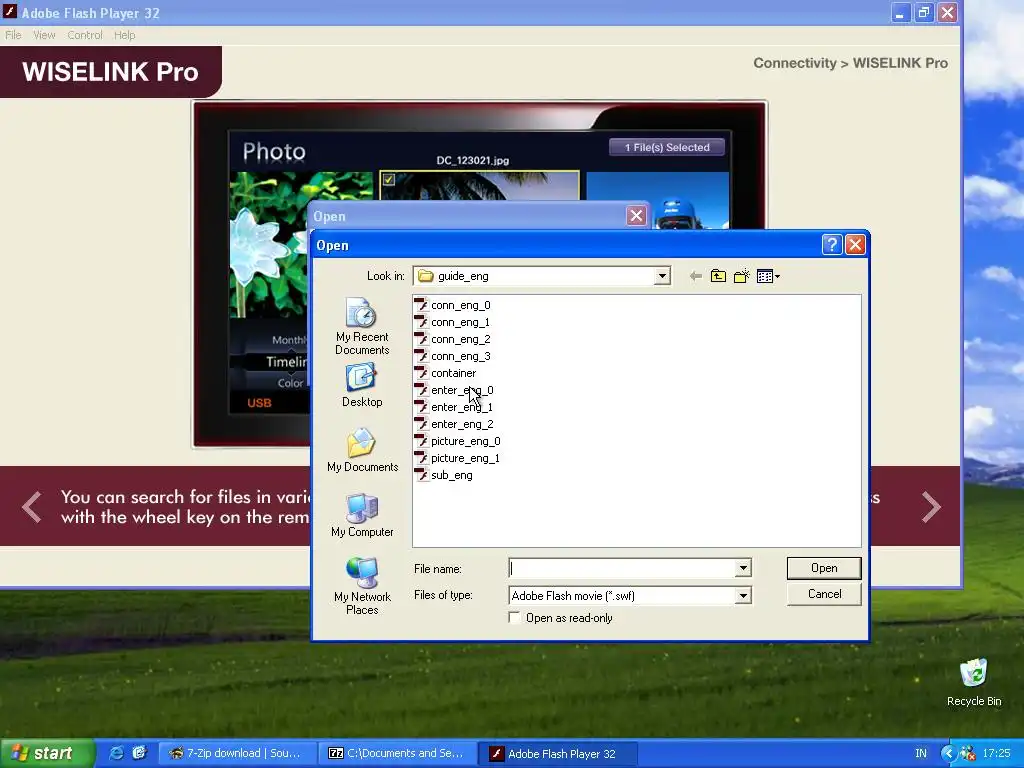Select the Desktop places shortcut
The width and height of the screenshot is (1024, 768).
(362, 386)
